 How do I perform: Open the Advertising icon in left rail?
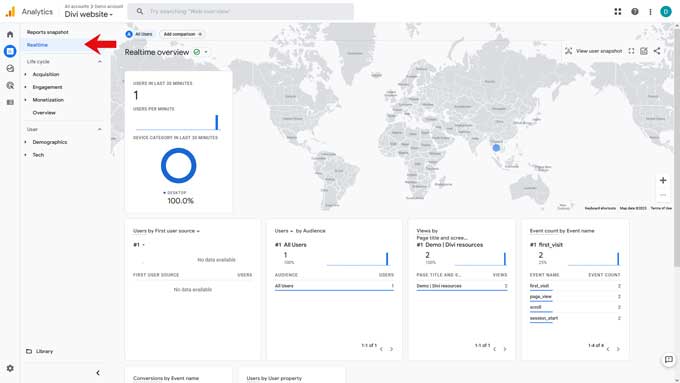point(10,85)
